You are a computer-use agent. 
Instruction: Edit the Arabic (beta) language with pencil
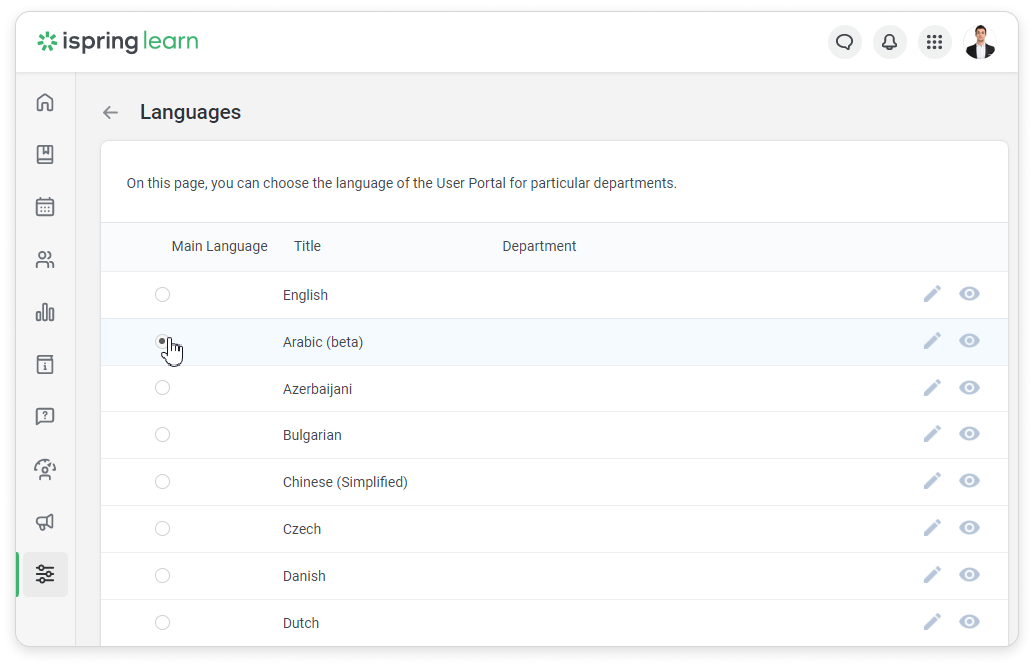click(x=932, y=341)
